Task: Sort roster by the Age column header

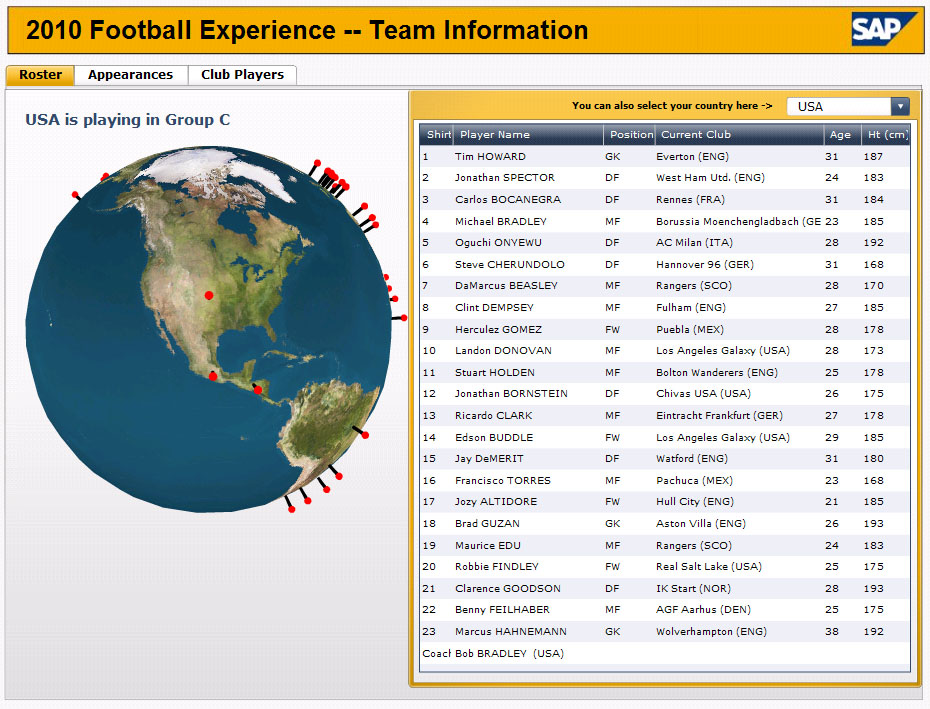Action: (x=841, y=135)
